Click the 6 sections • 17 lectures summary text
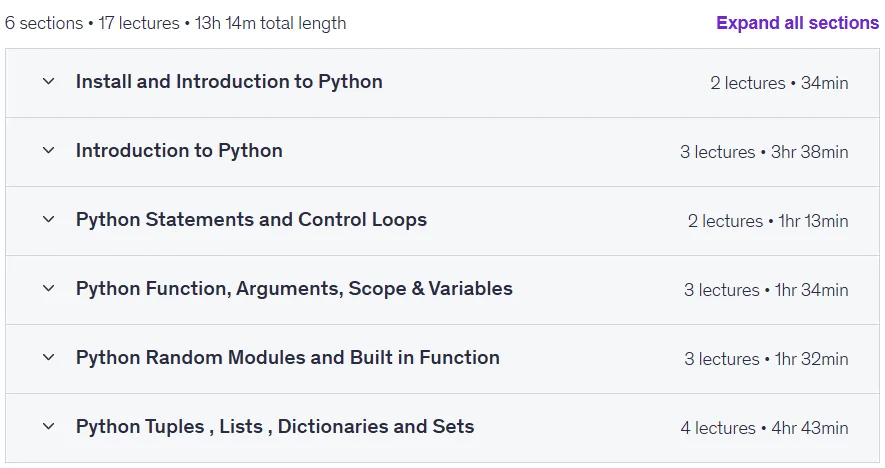The image size is (885, 468). point(92,23)
